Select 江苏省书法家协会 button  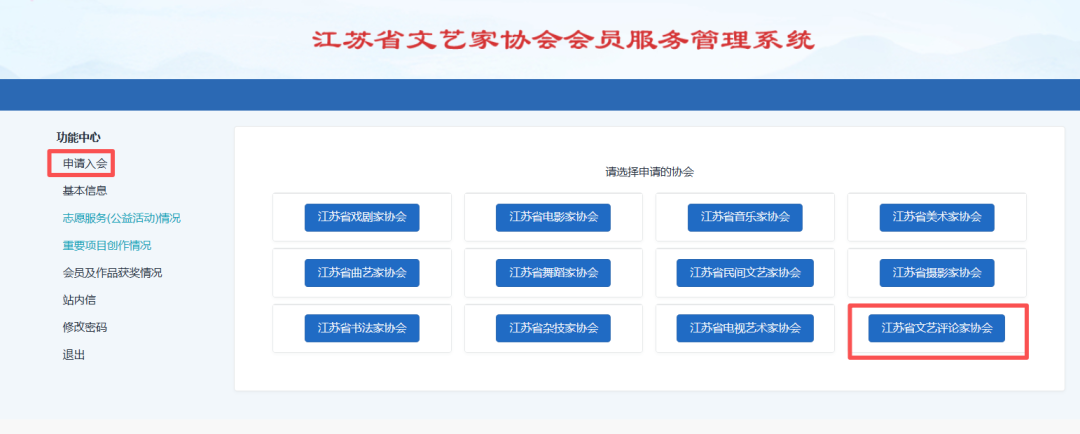[361, 328]
